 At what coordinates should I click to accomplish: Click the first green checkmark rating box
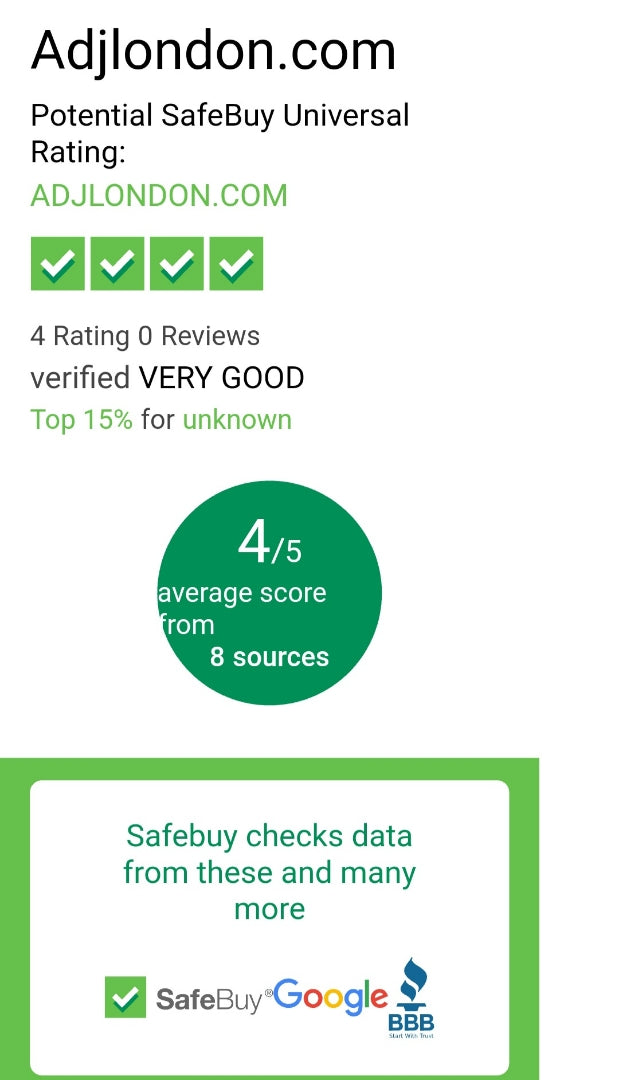(58, 264)
